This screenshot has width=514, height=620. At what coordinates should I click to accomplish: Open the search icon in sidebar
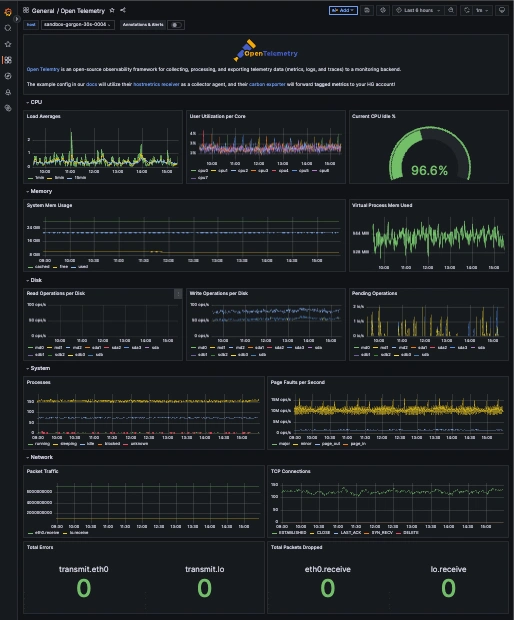coord(8,28)
